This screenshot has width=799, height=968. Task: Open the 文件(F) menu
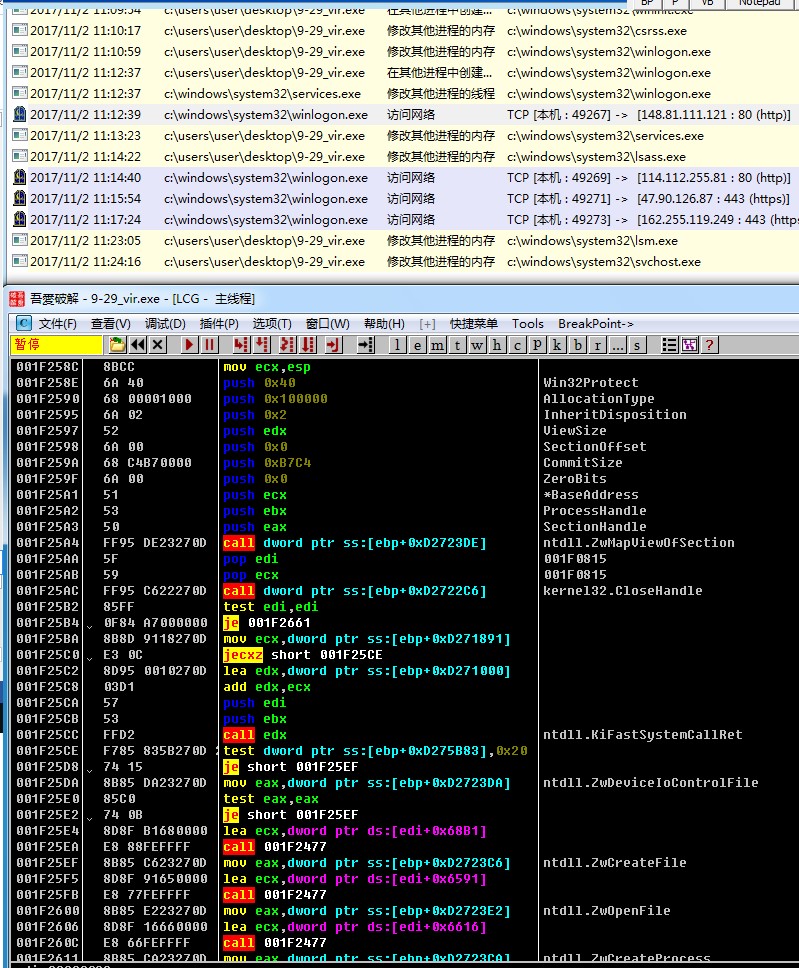57,324
